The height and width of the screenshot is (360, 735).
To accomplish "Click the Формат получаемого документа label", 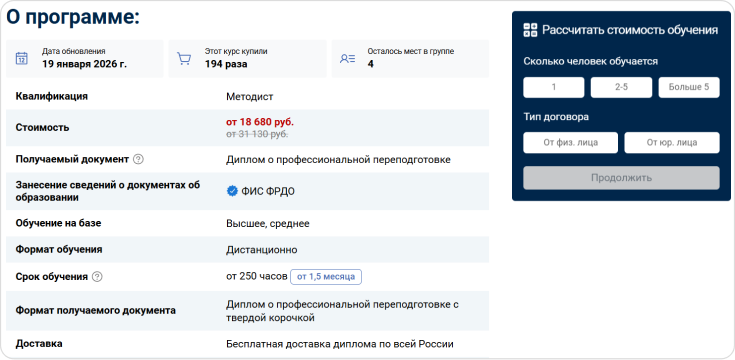I will click(96, 310).
